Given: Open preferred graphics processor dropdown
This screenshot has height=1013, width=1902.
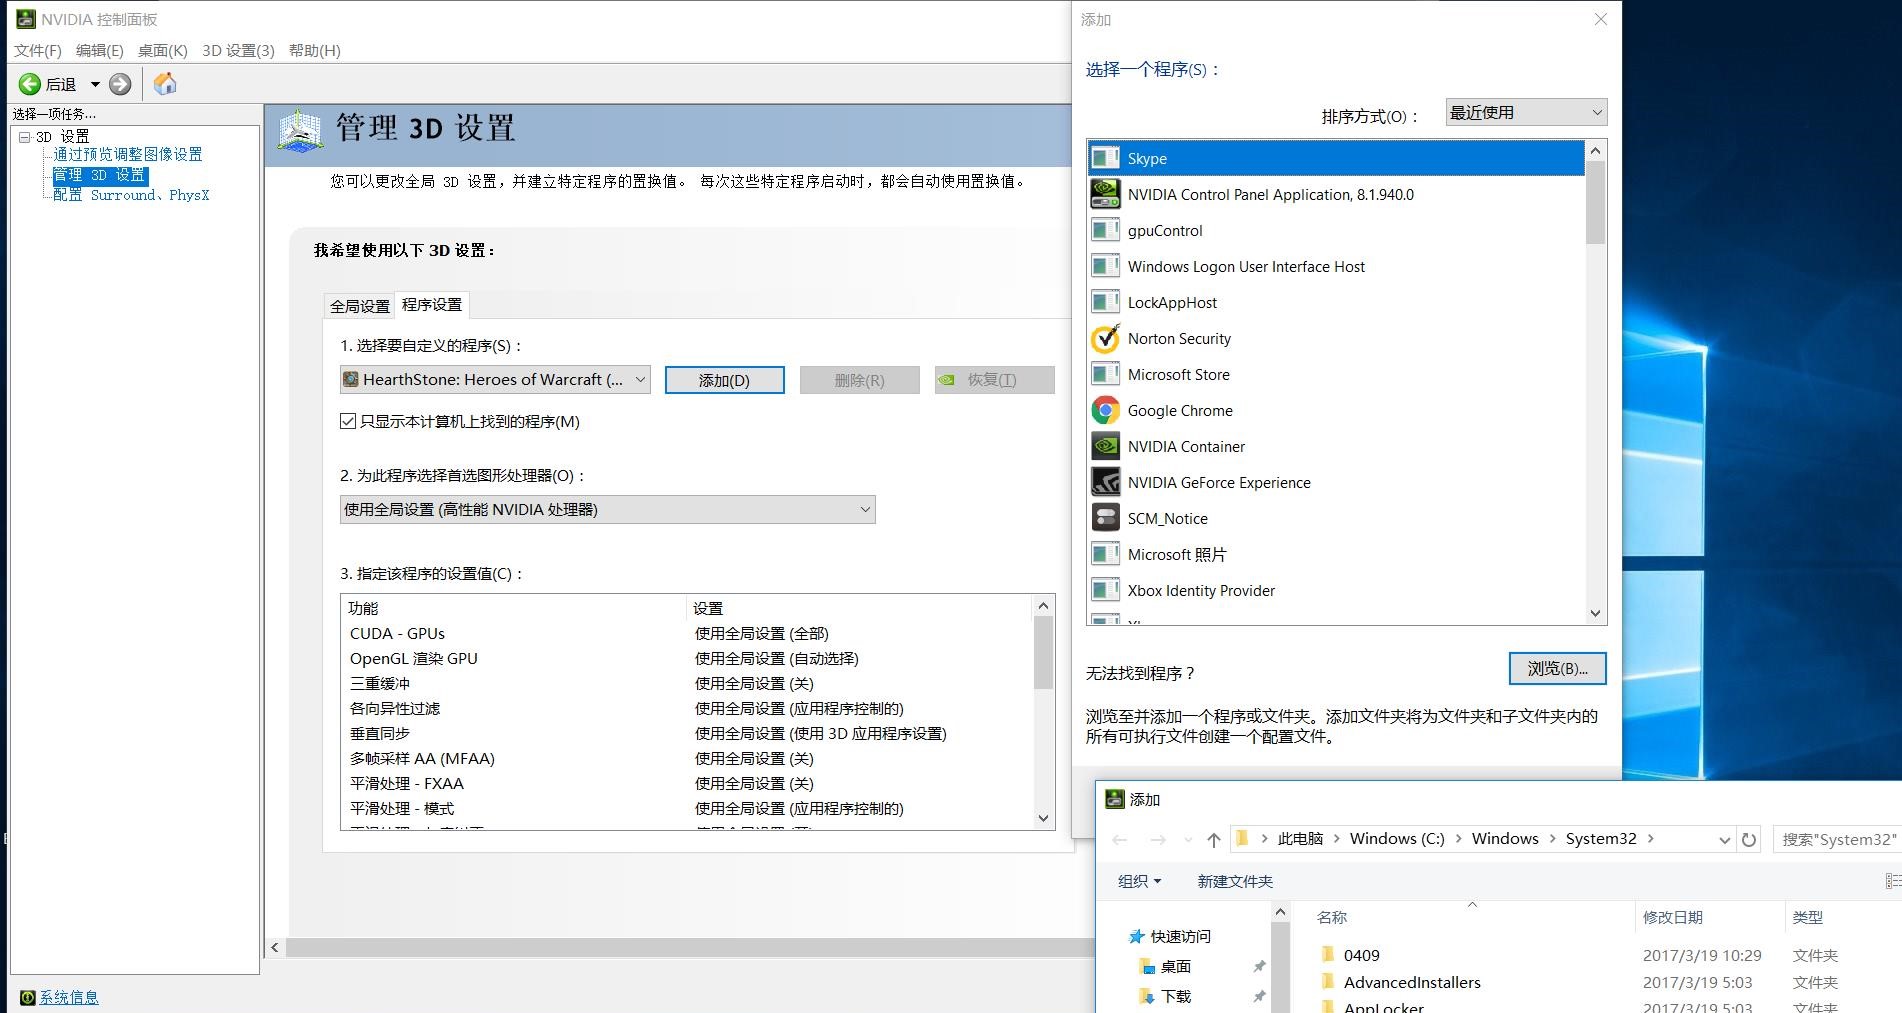Looking at the screenshot, I should point(607,509).
